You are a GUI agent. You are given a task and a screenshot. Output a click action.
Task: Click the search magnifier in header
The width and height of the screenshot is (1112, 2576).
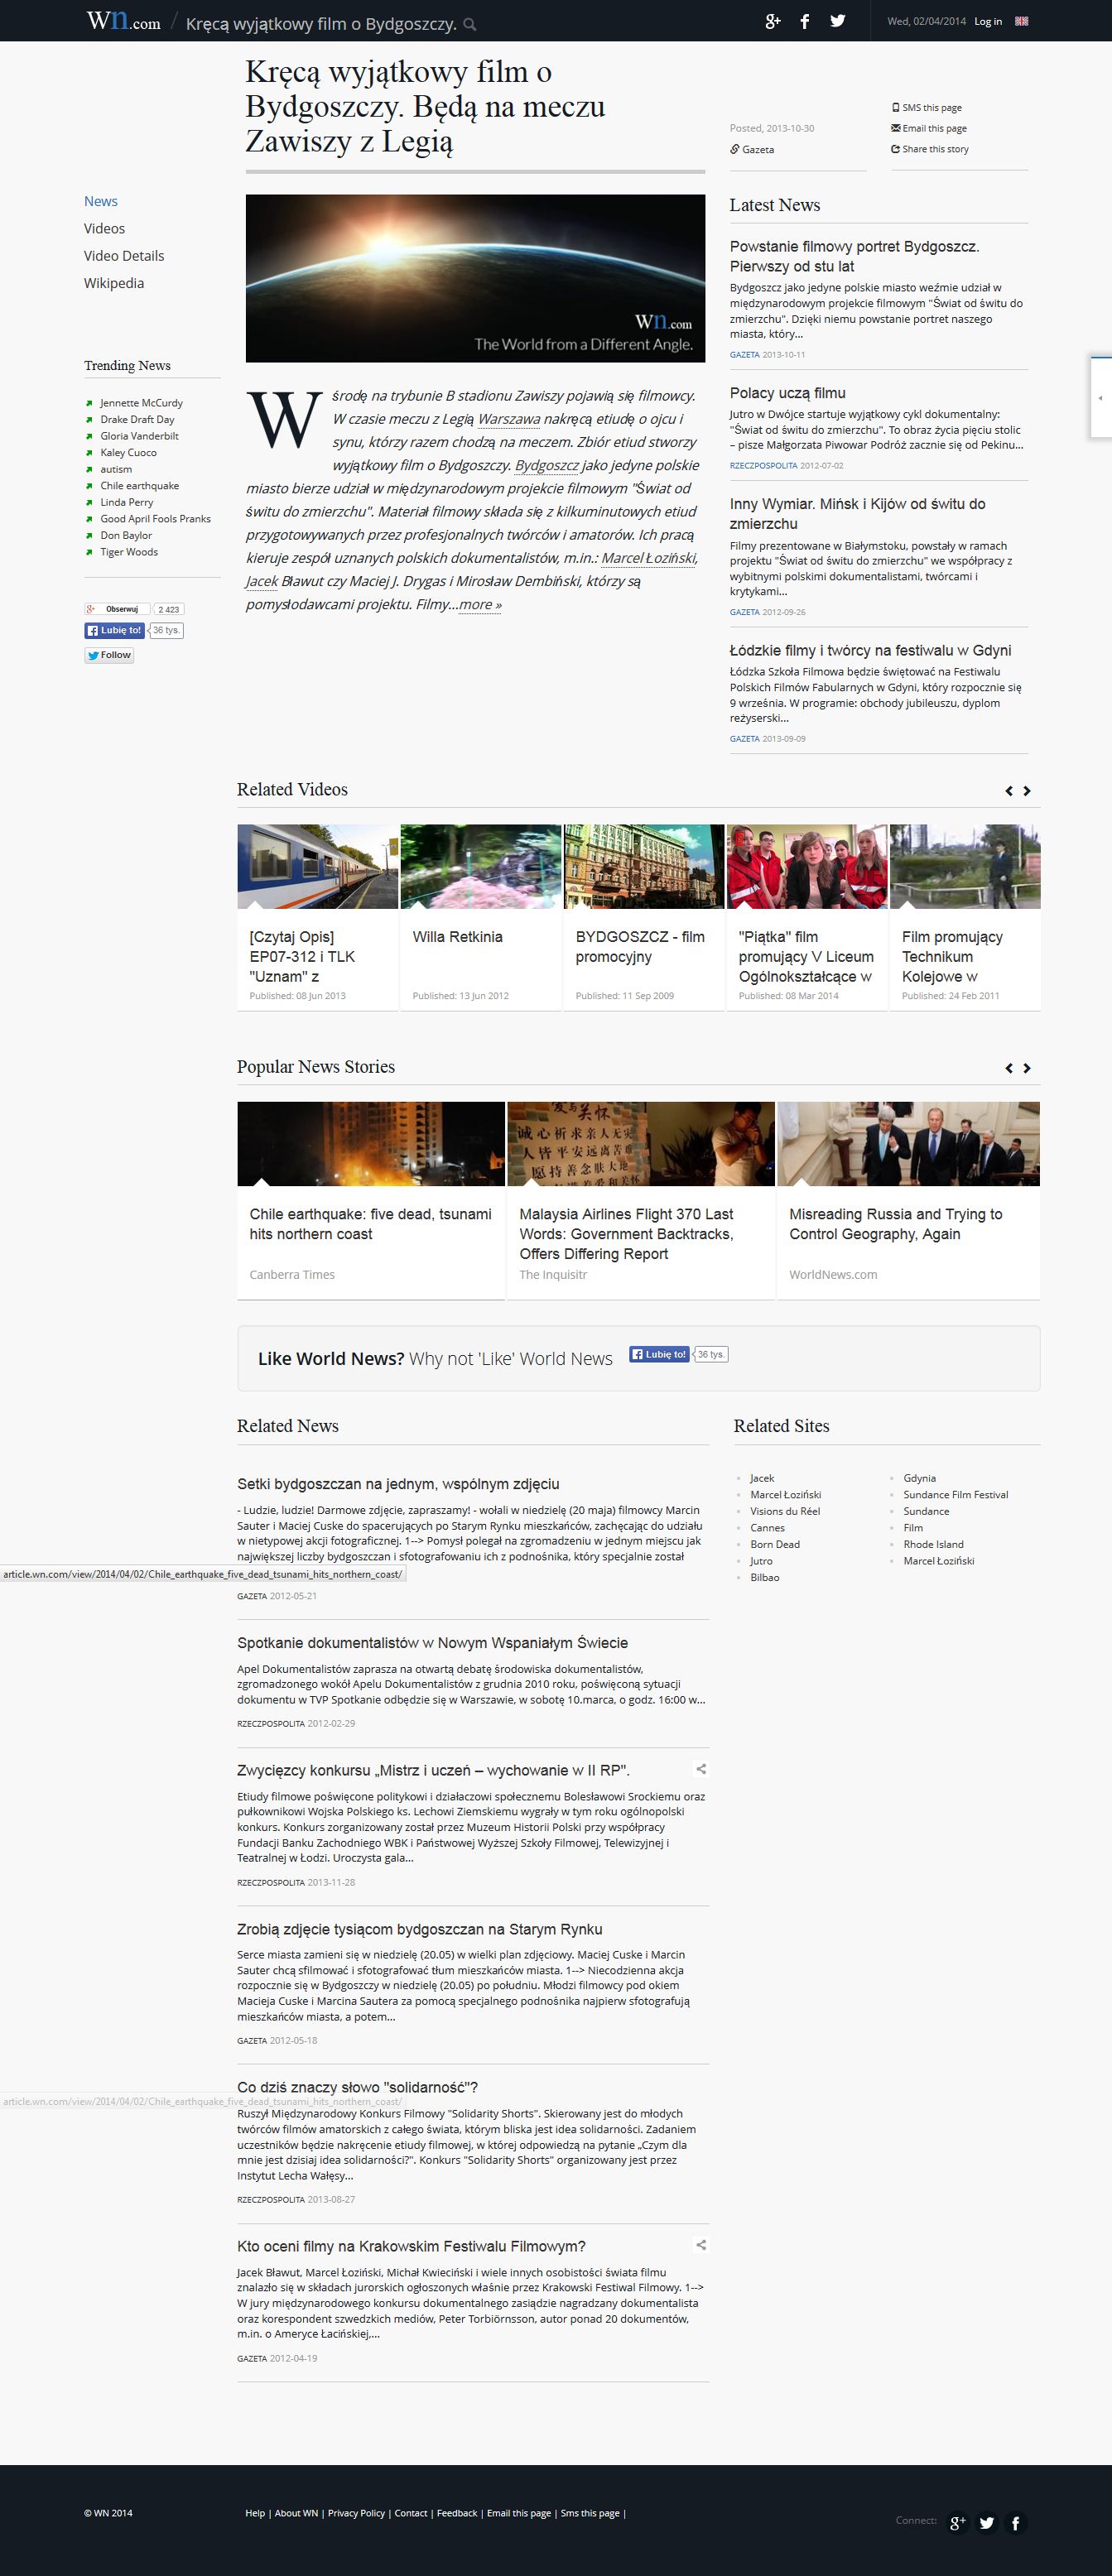(x=470, y=24)
